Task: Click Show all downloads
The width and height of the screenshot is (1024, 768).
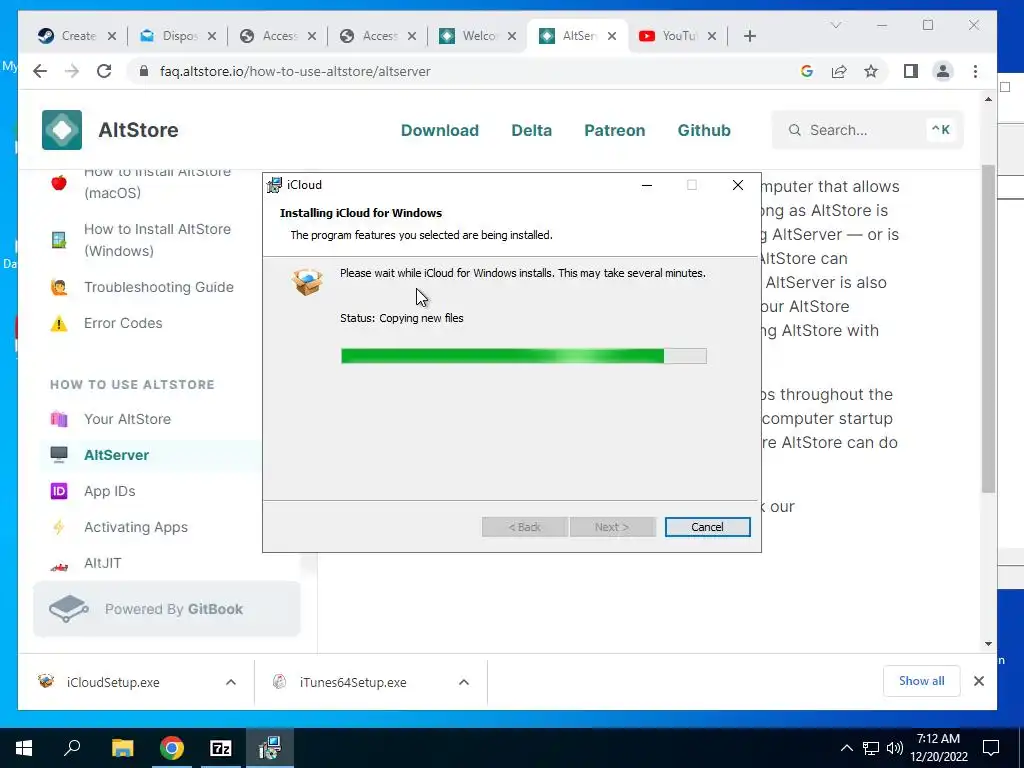Action: coord(921,681)
